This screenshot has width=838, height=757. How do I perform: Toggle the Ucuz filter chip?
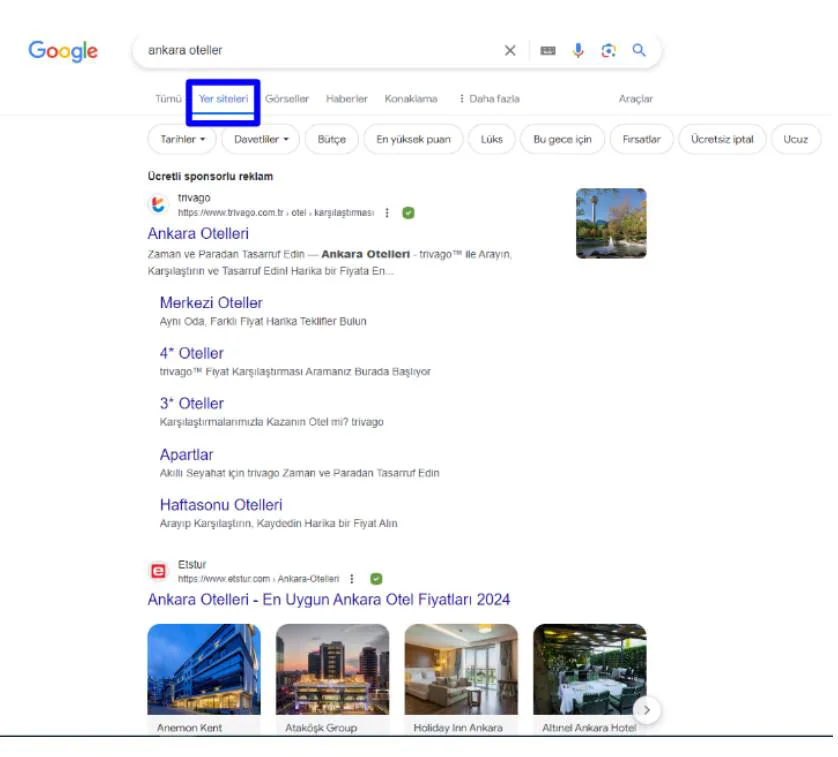[795, 139]
